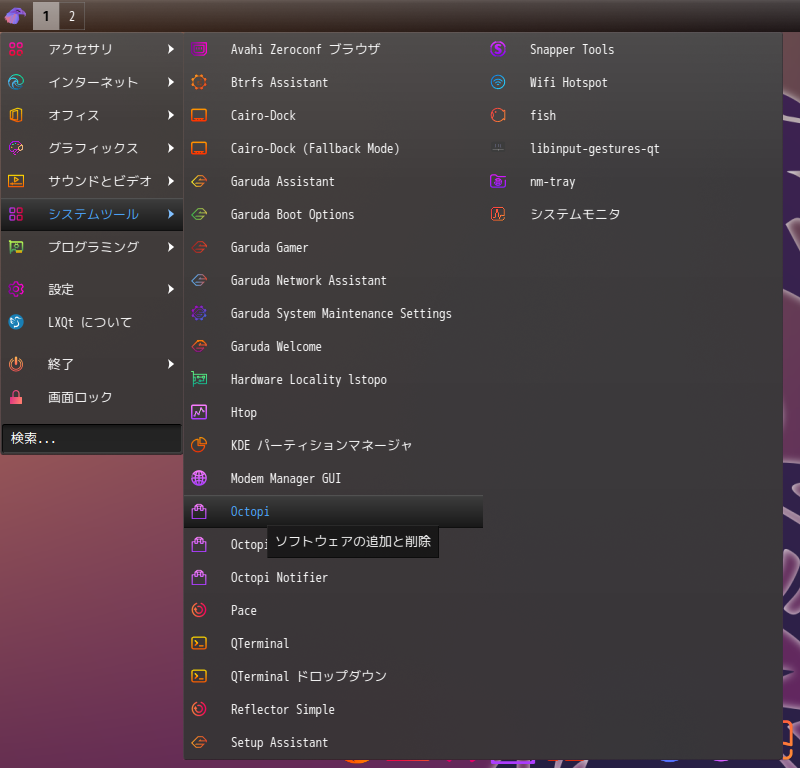Expand the プログラミング submenu arrow
800x768 pixels.
171,247
